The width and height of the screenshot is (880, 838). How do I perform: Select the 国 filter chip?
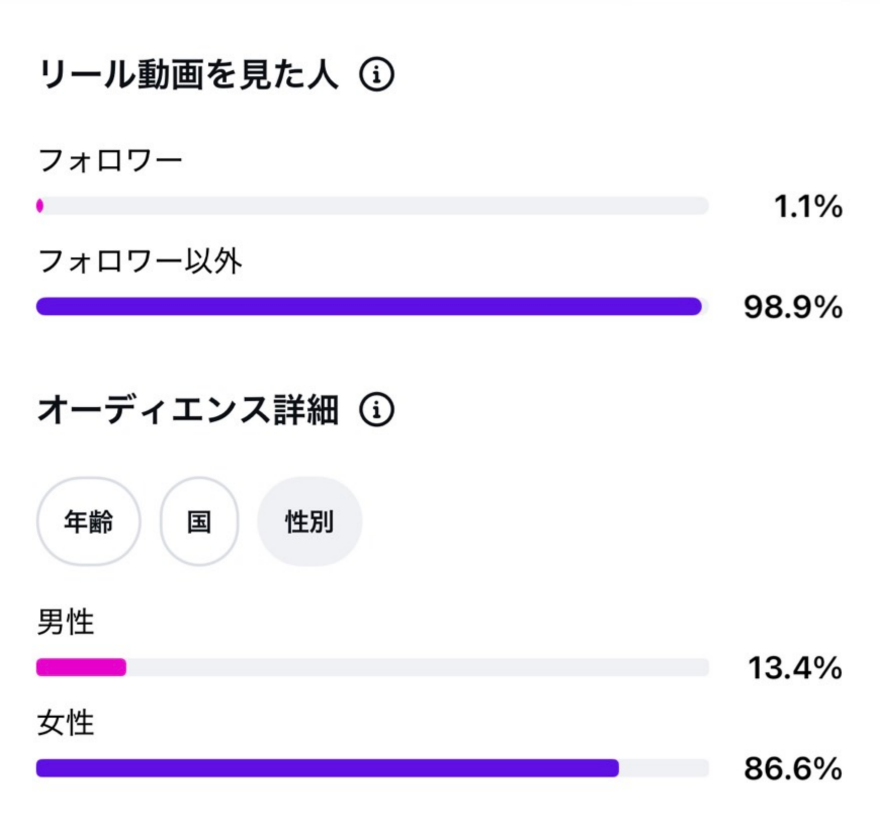(x=199, y=521)
